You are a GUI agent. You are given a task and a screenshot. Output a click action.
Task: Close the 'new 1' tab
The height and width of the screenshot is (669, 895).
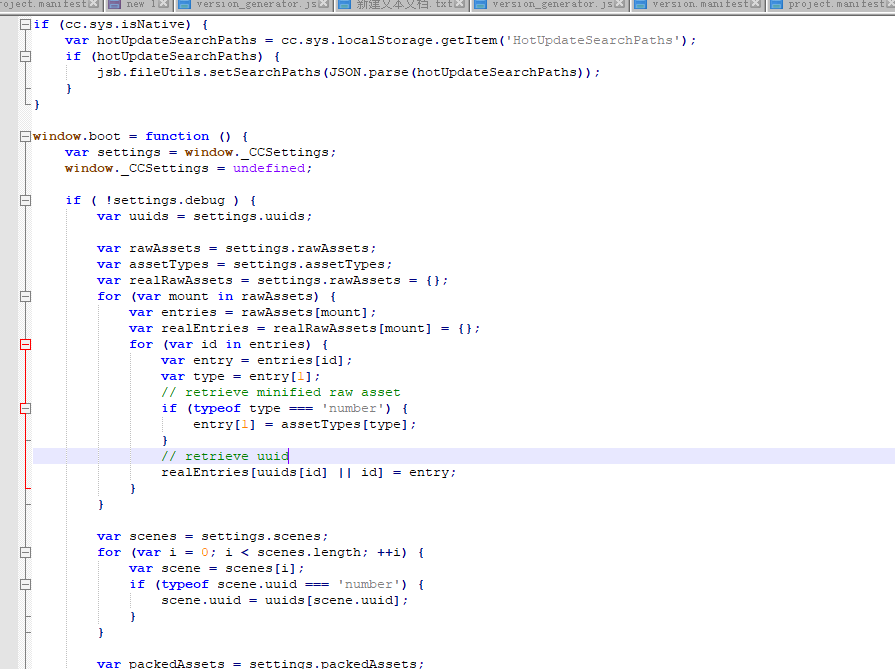tap(163, 4)
